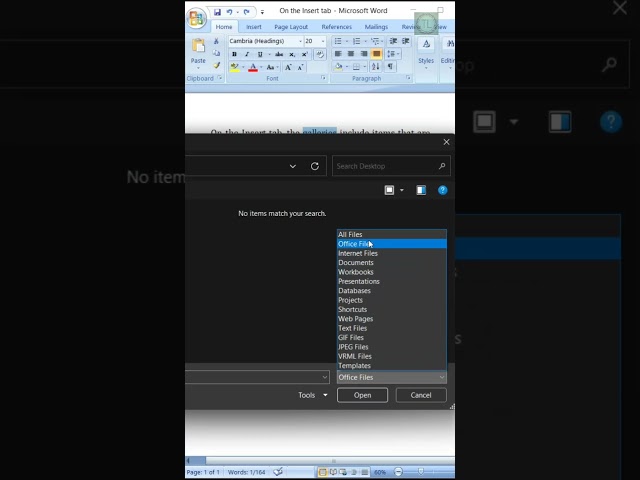Image resolution: width=640 pixels, height=480 pixels.
Task: Refresh the Open dialog folder view
Action: pos(315,166)
